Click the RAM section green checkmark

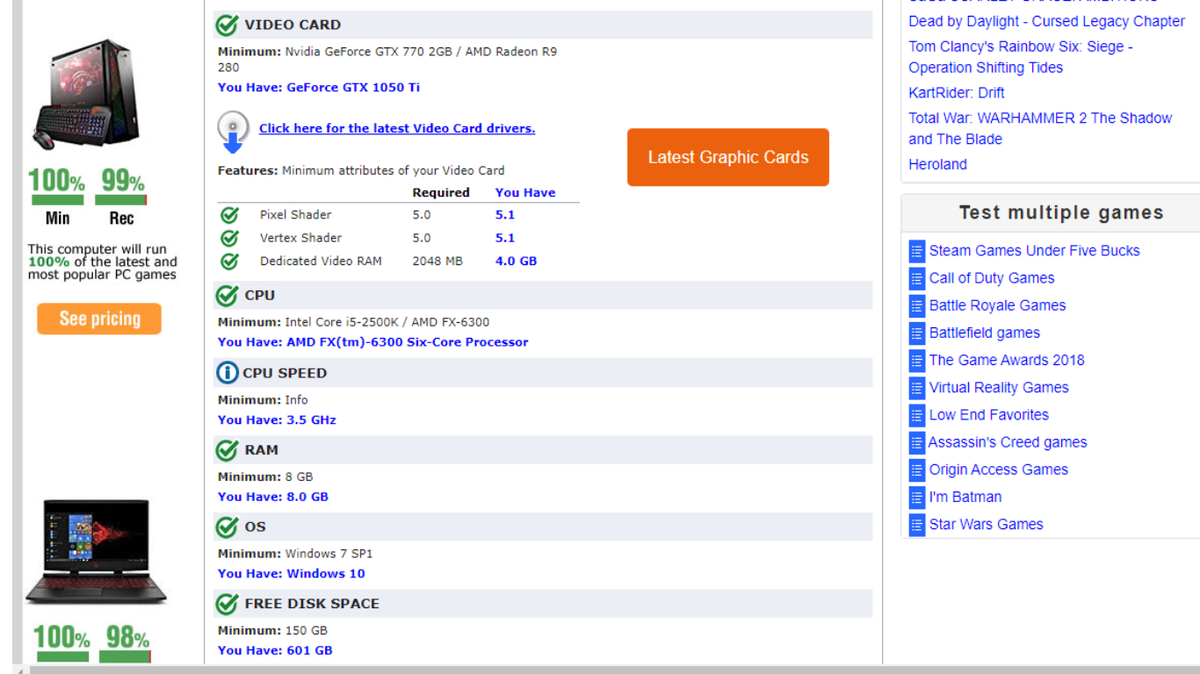pos(227,450)
